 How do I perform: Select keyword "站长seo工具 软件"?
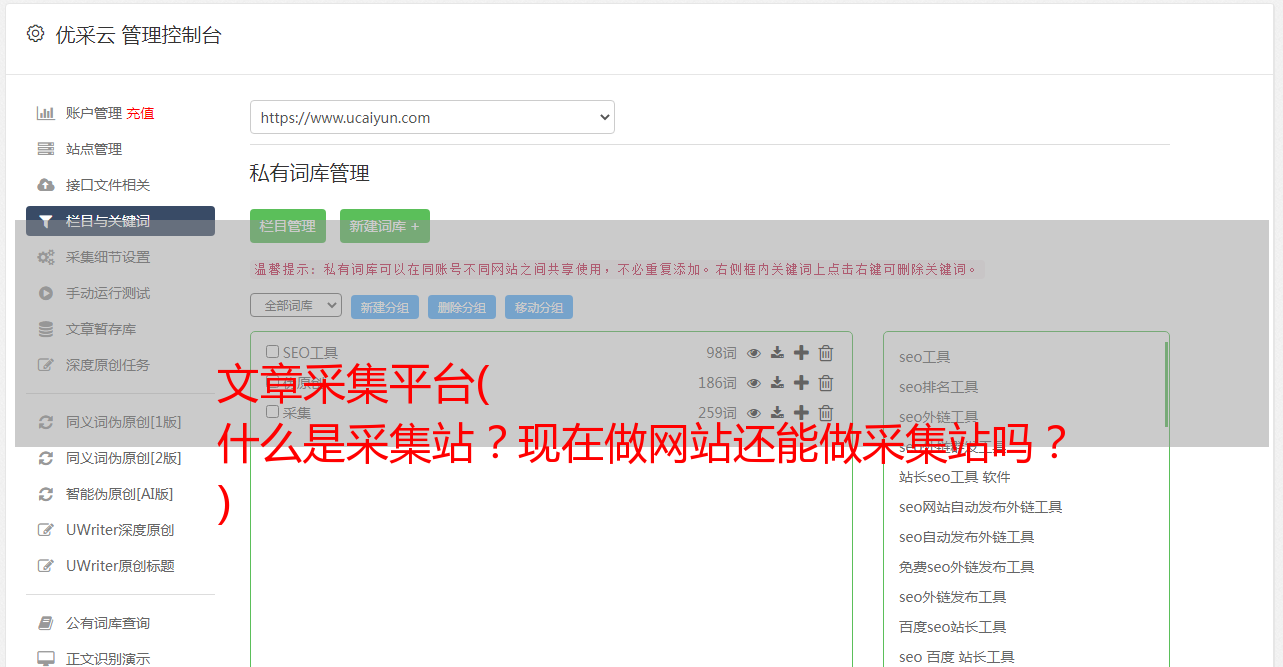coord(954,477)
